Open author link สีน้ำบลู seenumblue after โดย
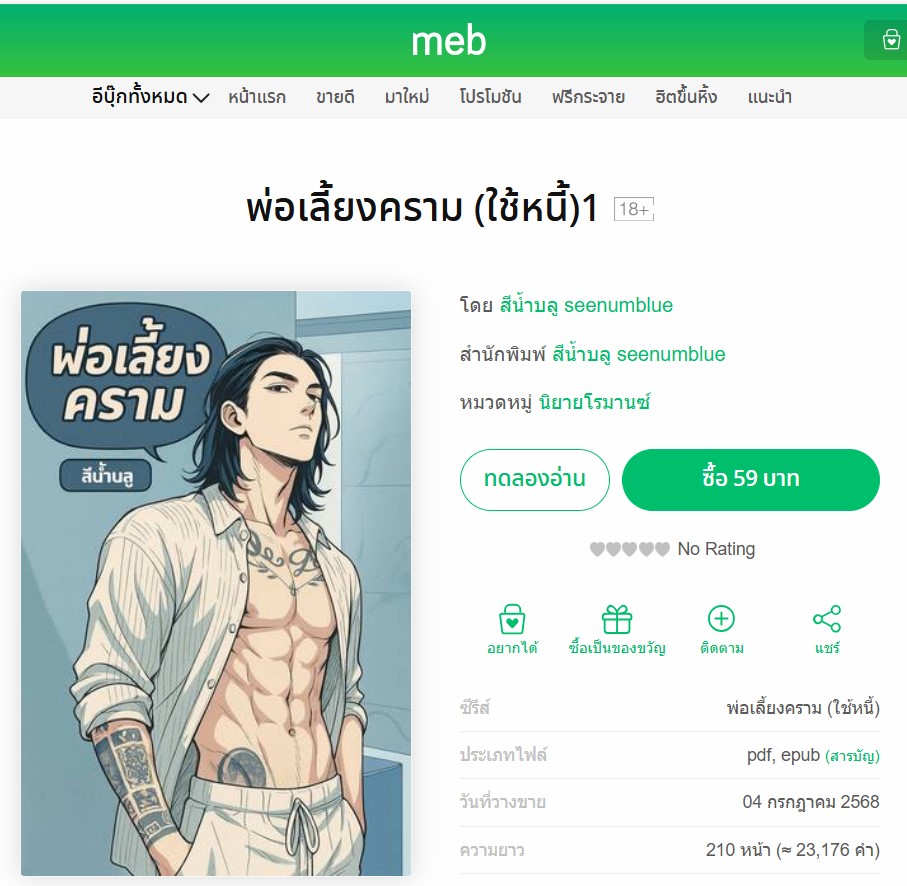This screenshot has height=886, width=907. coord(586,305)
